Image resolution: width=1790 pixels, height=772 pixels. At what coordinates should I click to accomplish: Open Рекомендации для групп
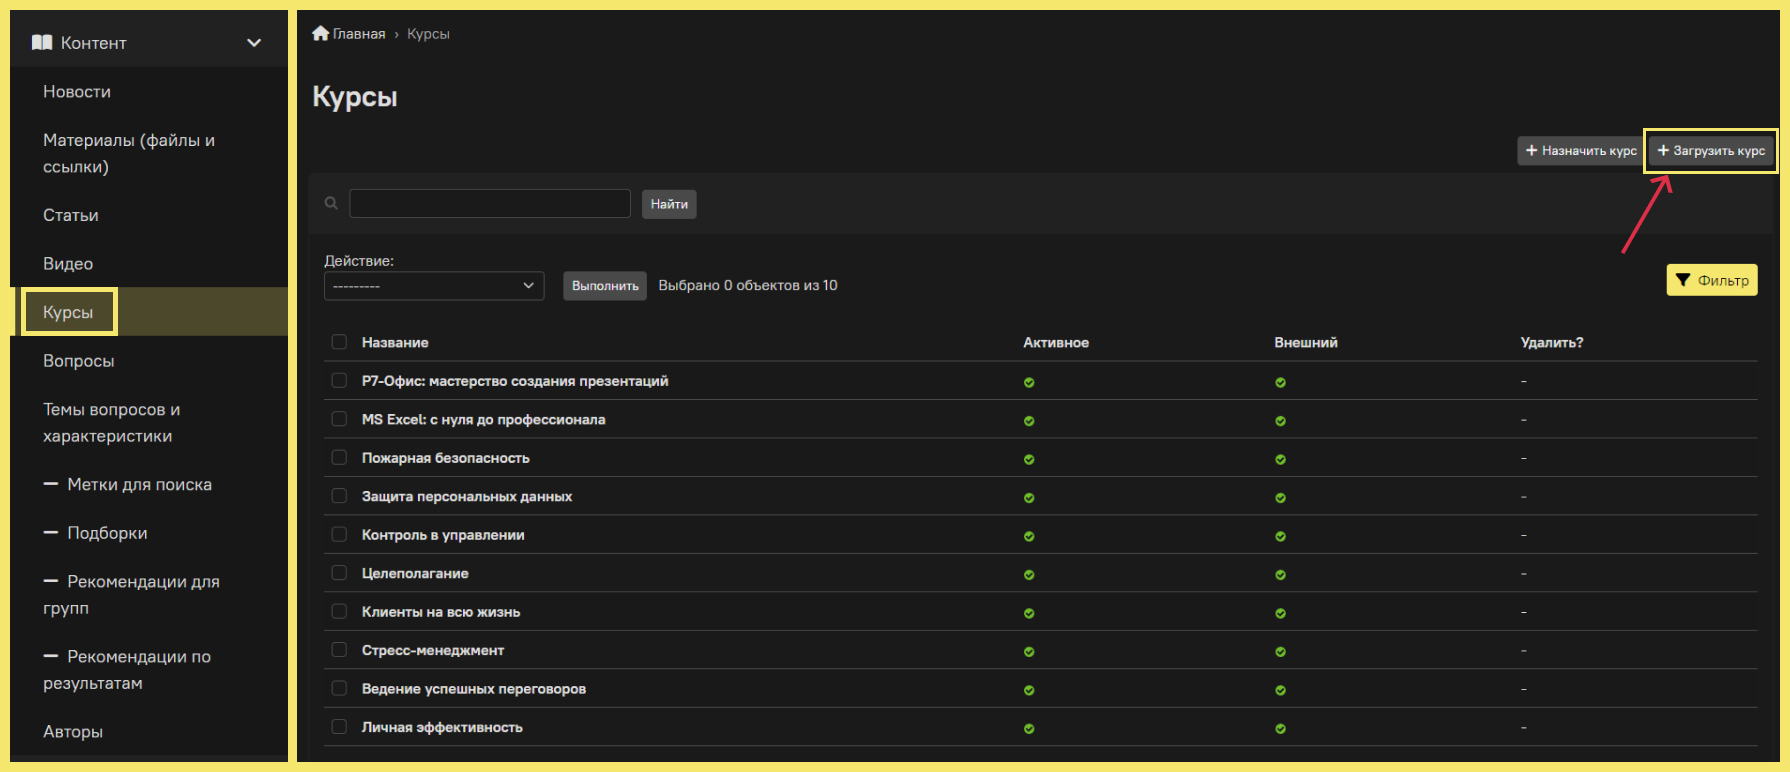click(131, 594)
